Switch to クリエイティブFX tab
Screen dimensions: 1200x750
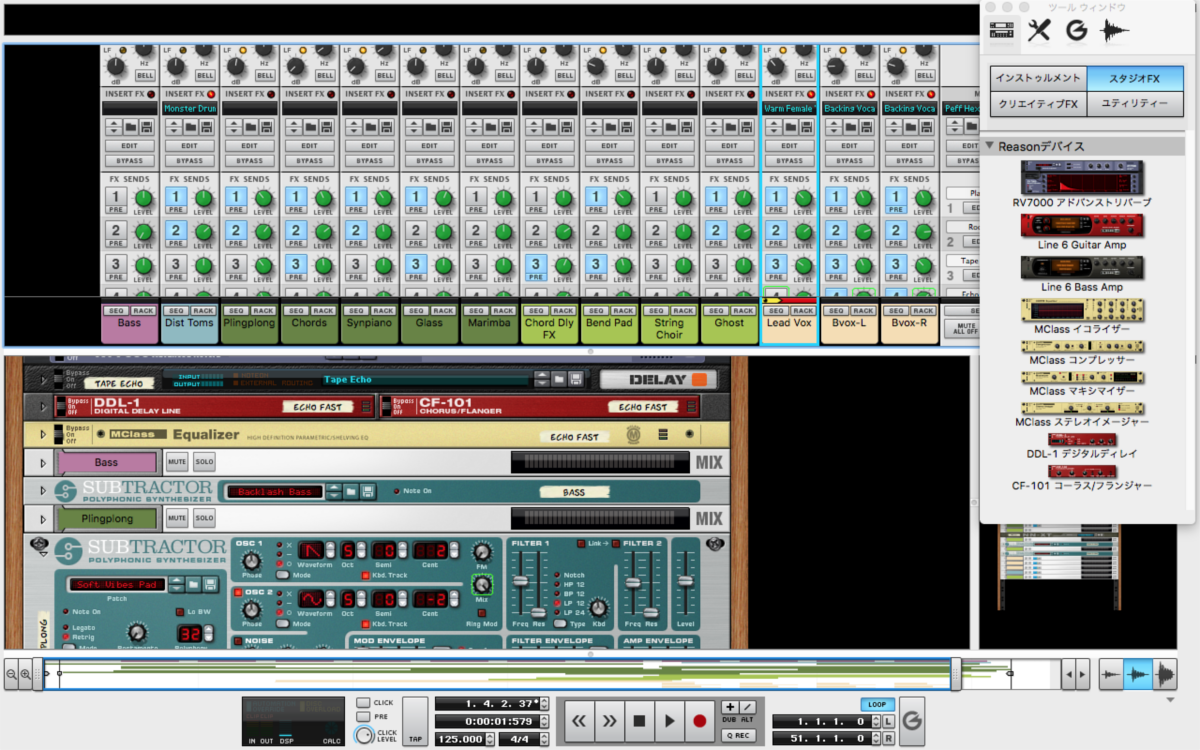tap(1038, 103)
